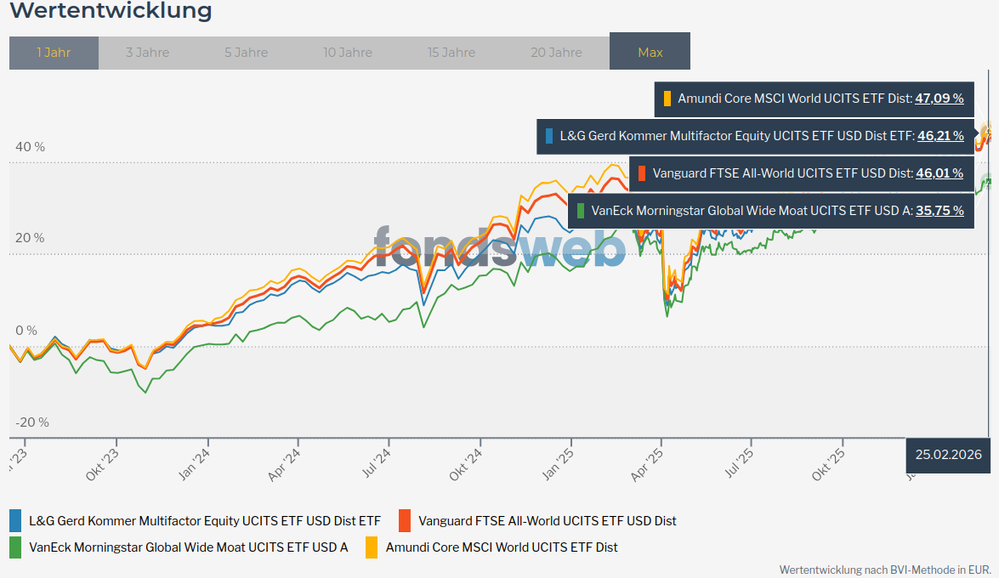Click the Jul '24 axis label
Image resolution: width=999 pixels, height=578 pixels.
(377, 463)
